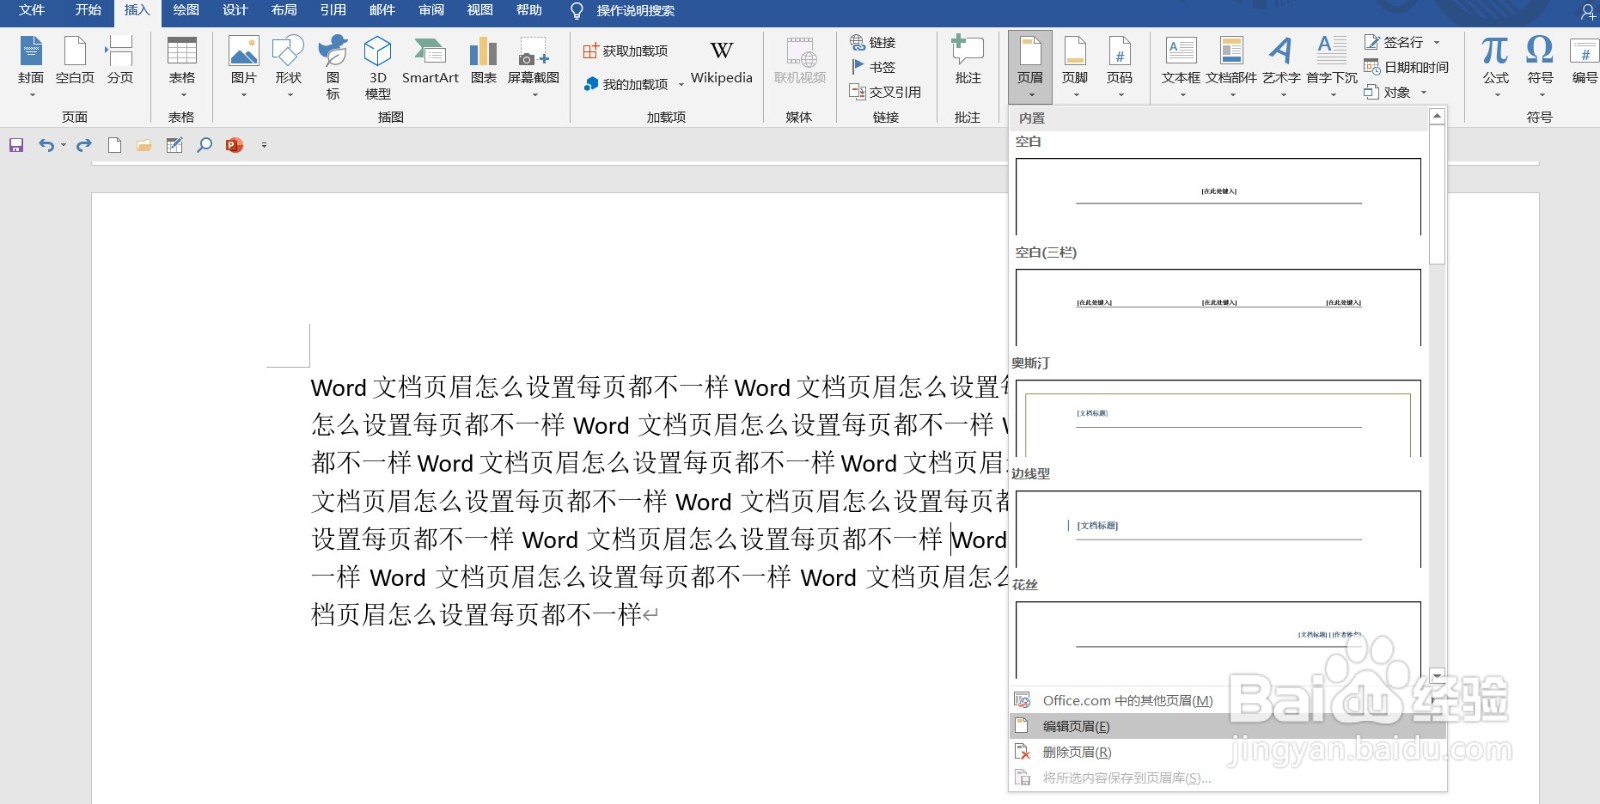Insert a symbol (符号)
This screenshot has height=804, width=1600.
1540,65
